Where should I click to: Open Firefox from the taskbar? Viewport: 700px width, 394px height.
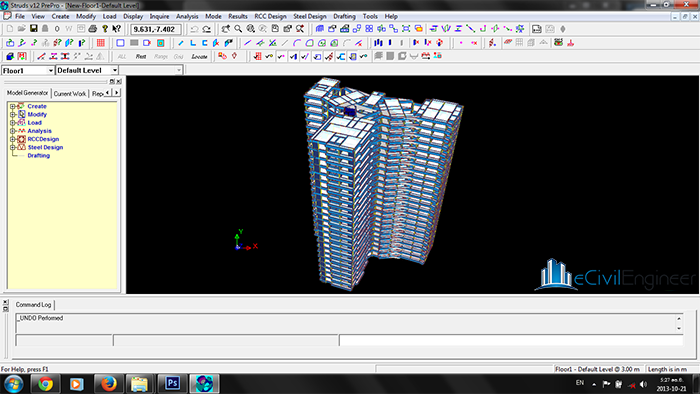click(x=108, y=384)
